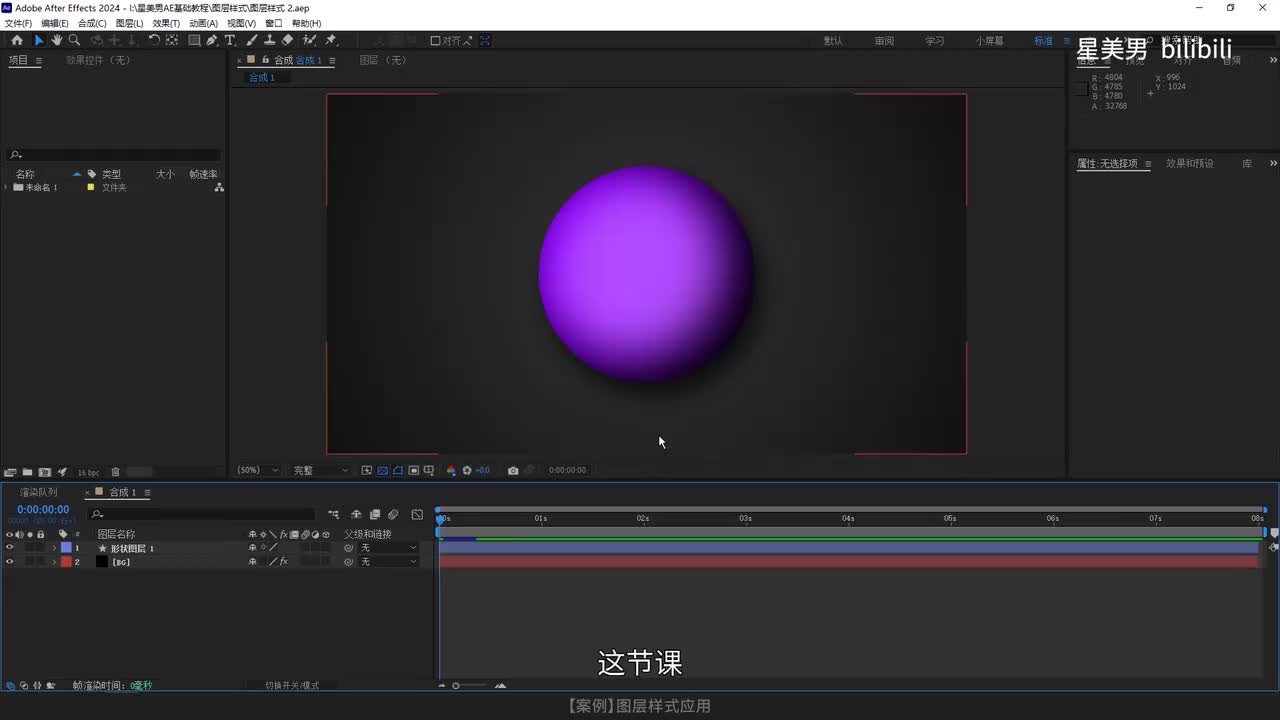Select the Selection arrow tool
The height and width of the screenshot is (720, 1280).
pos(39,40)
